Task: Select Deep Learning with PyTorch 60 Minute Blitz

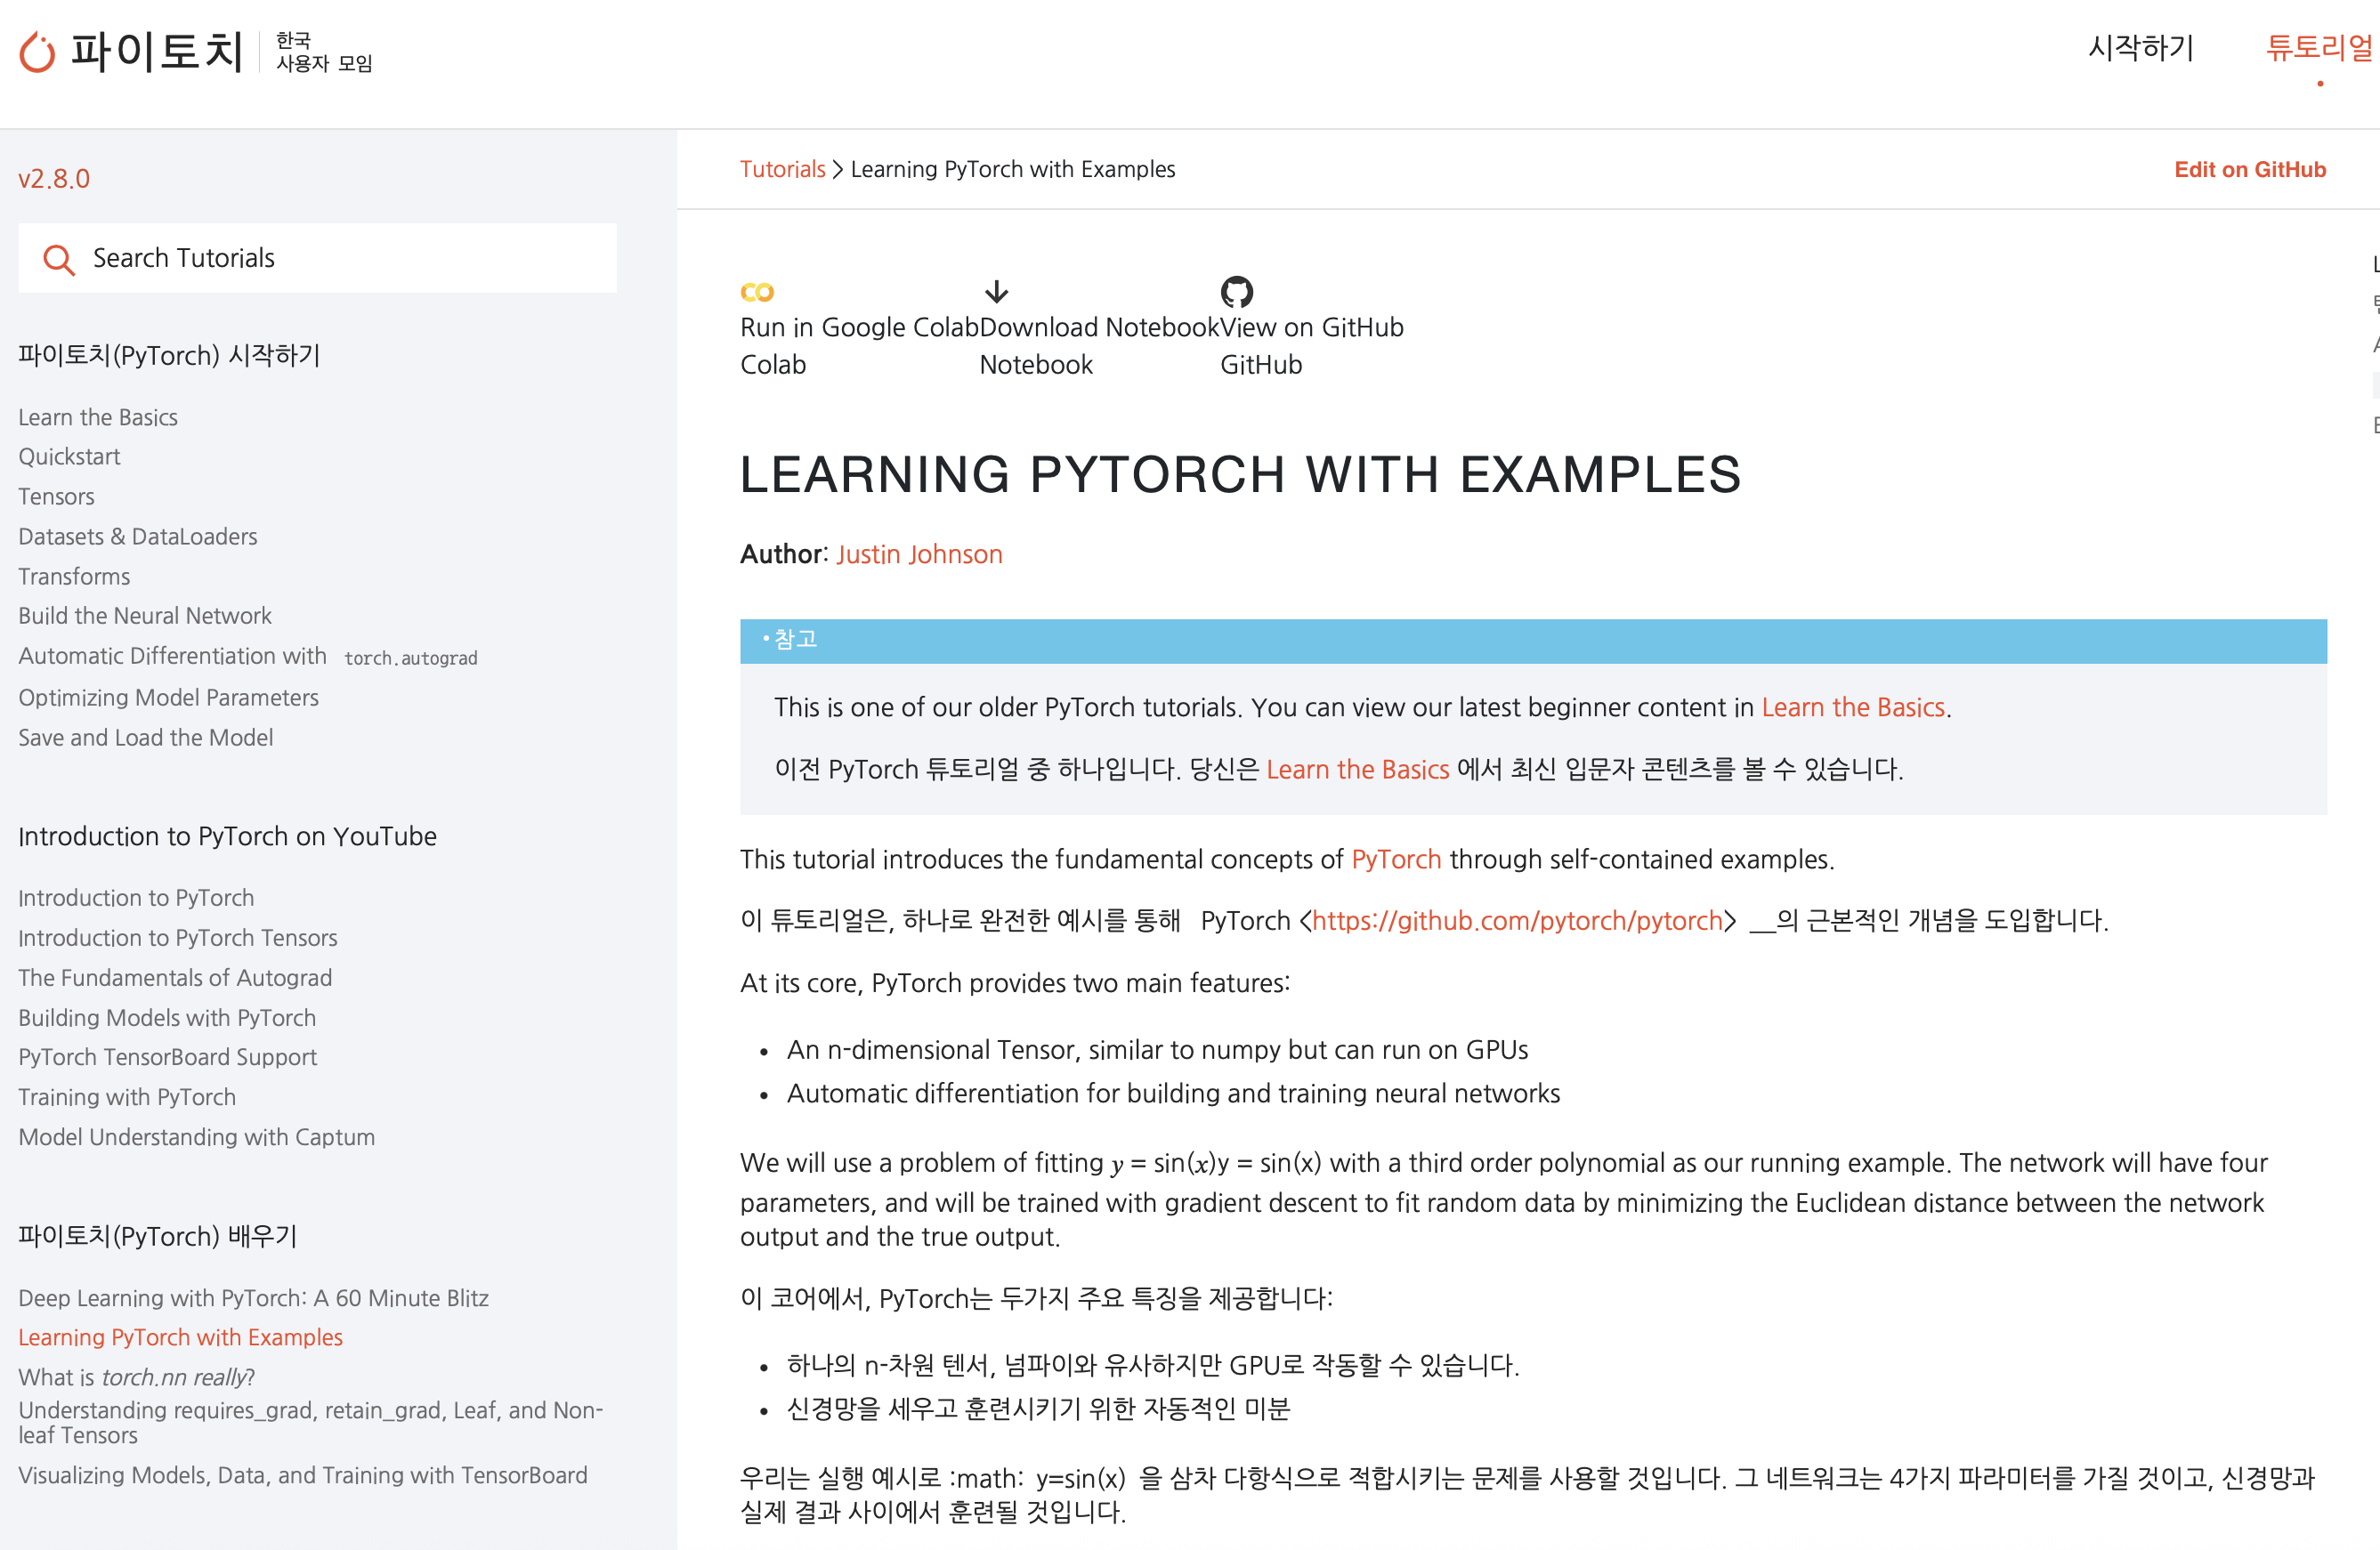Action: point(253,1297)
